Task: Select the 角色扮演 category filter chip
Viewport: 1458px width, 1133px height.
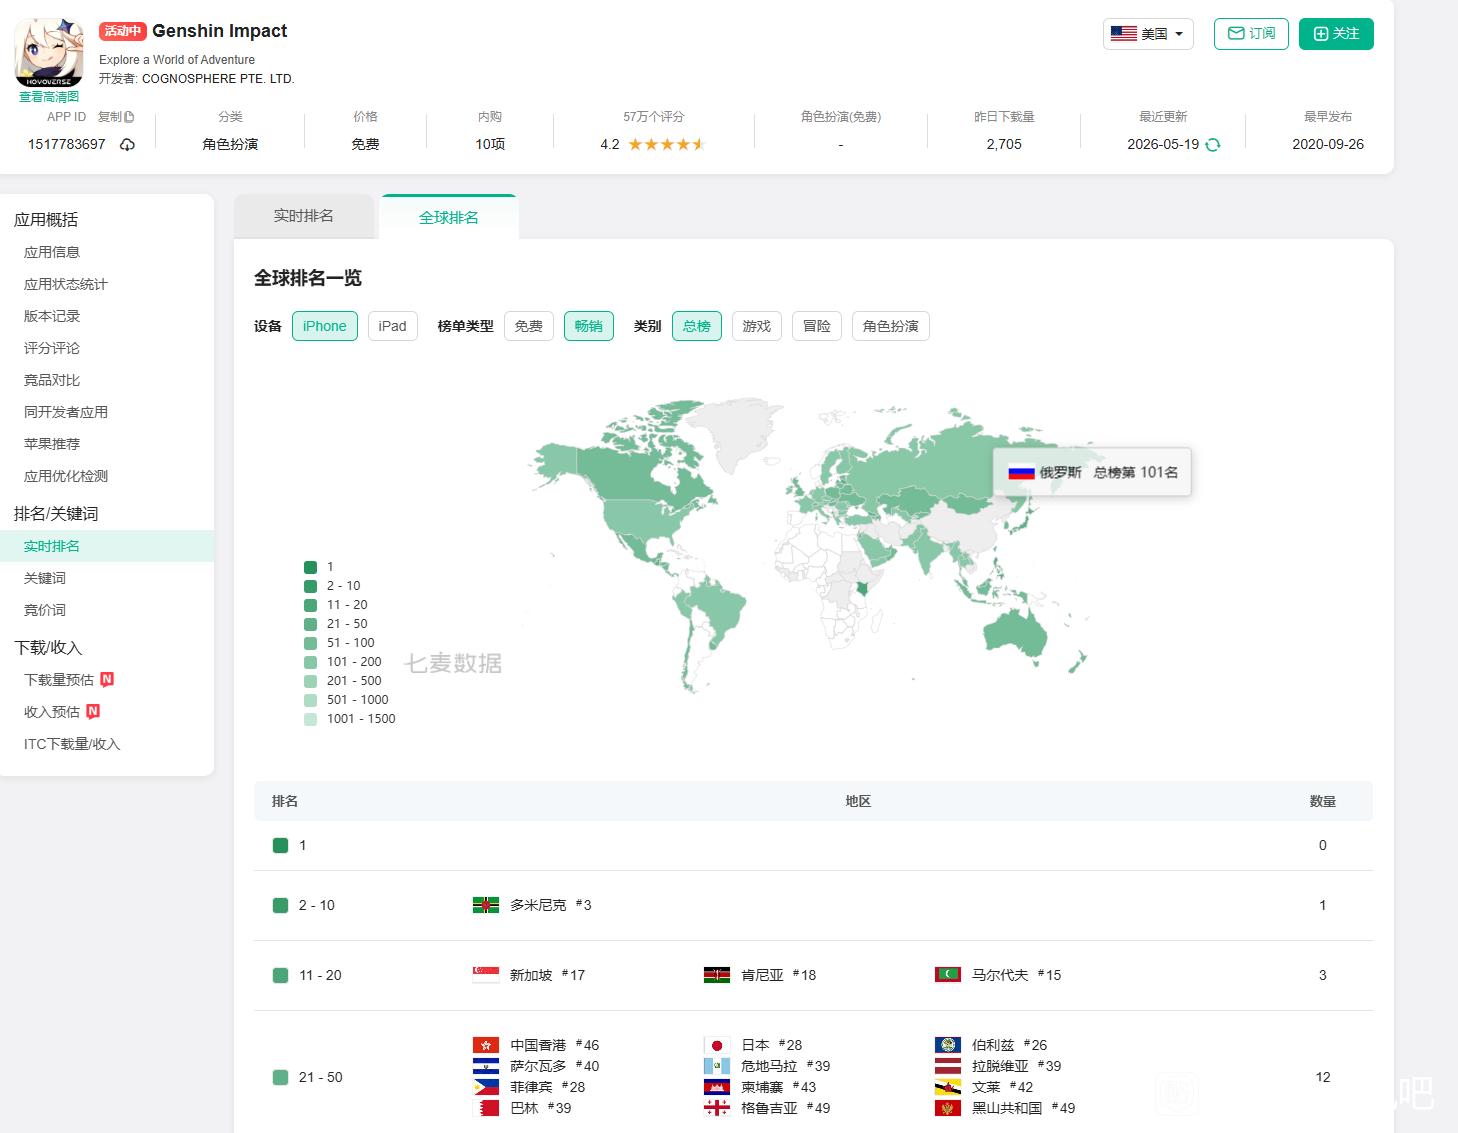Action: [x=891, y=326]
